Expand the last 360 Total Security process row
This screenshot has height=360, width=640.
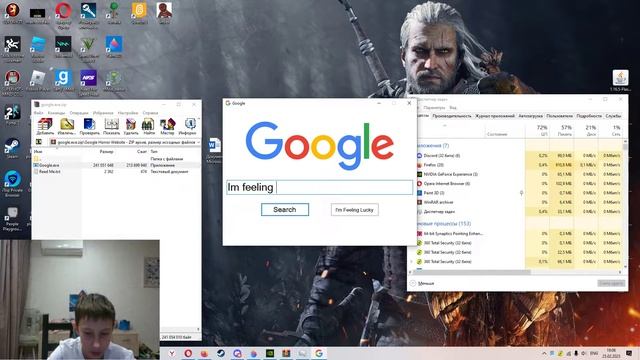(411, 262)
